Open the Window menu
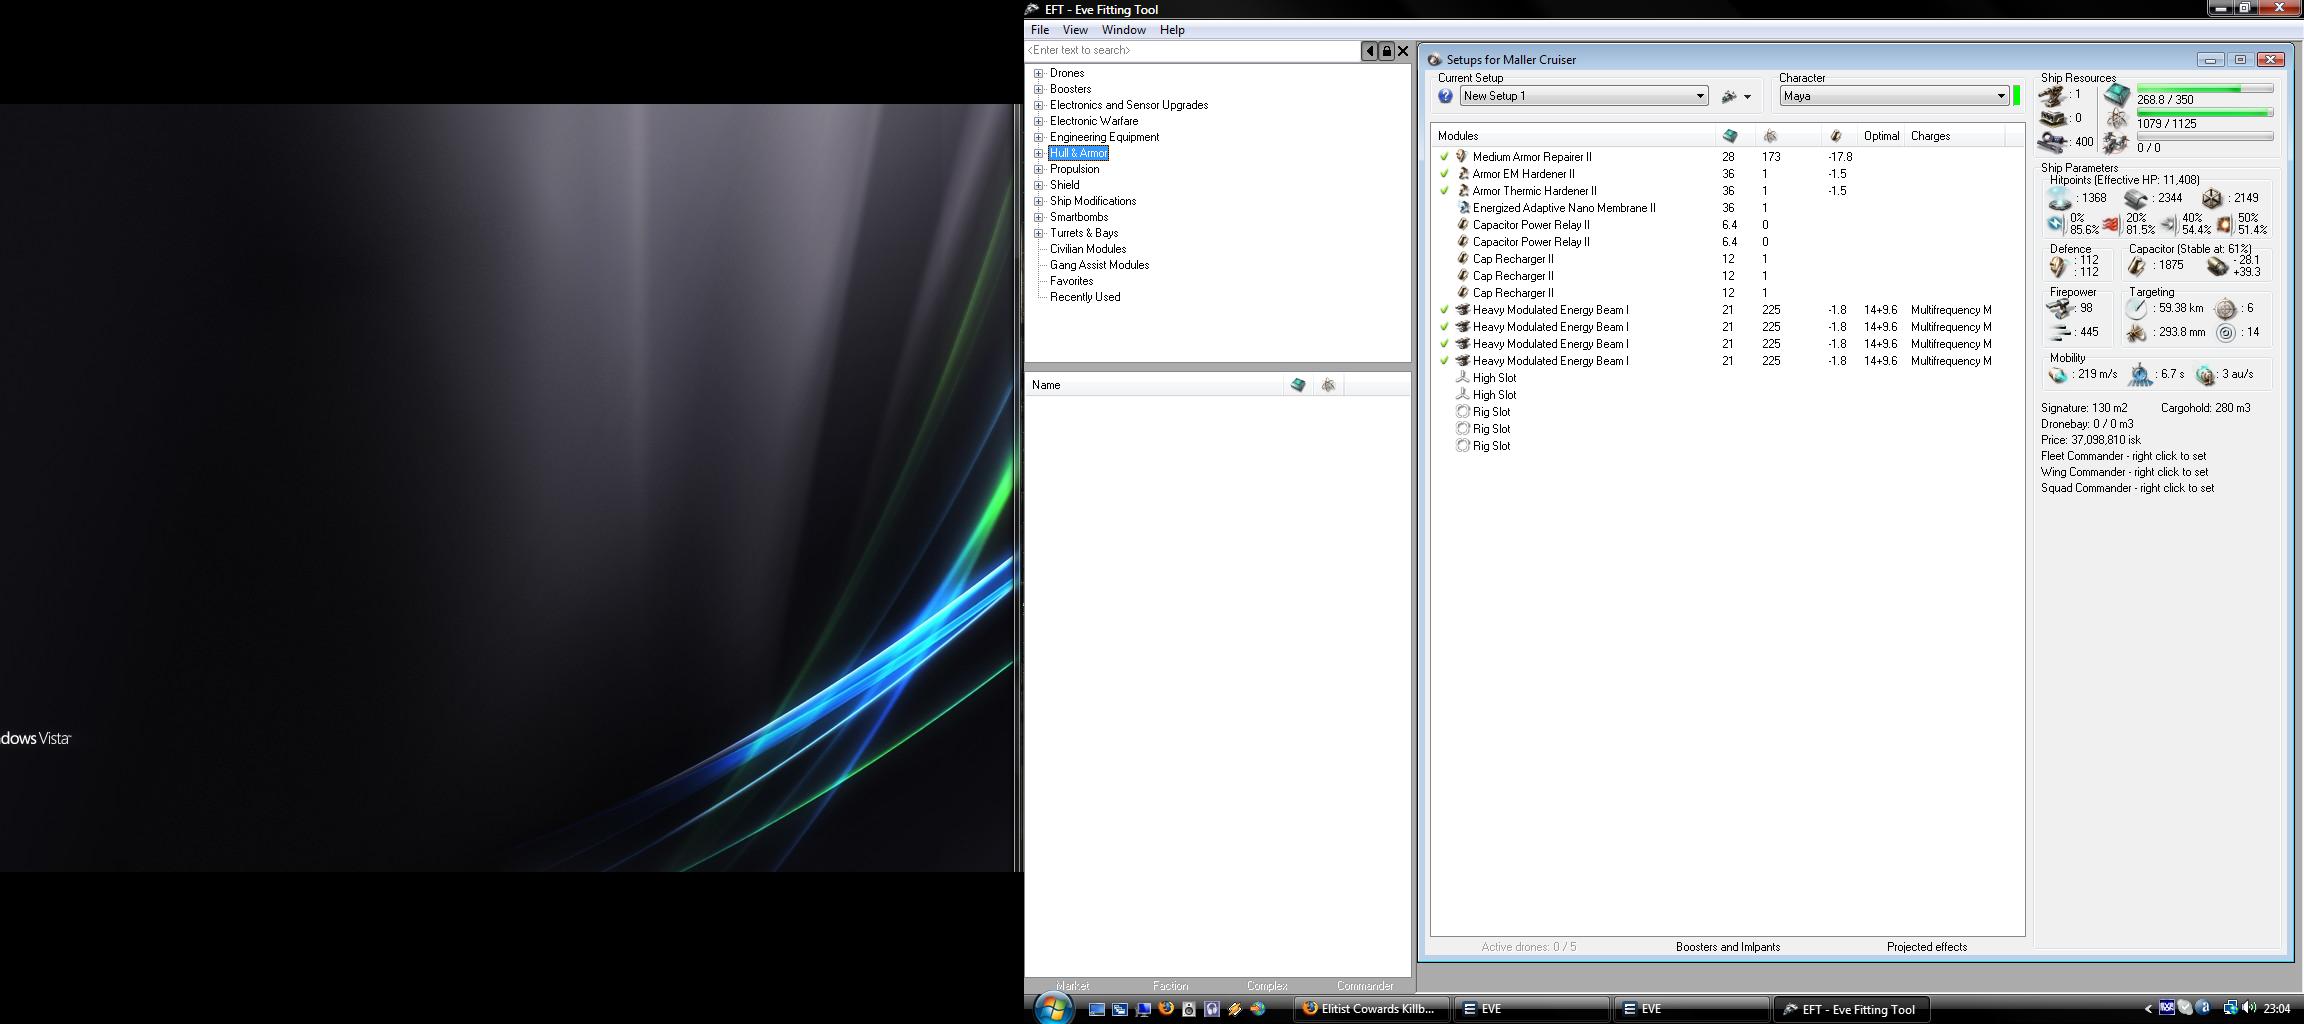This screenshot has height=1024, width=2304. tap(1124, 30)
